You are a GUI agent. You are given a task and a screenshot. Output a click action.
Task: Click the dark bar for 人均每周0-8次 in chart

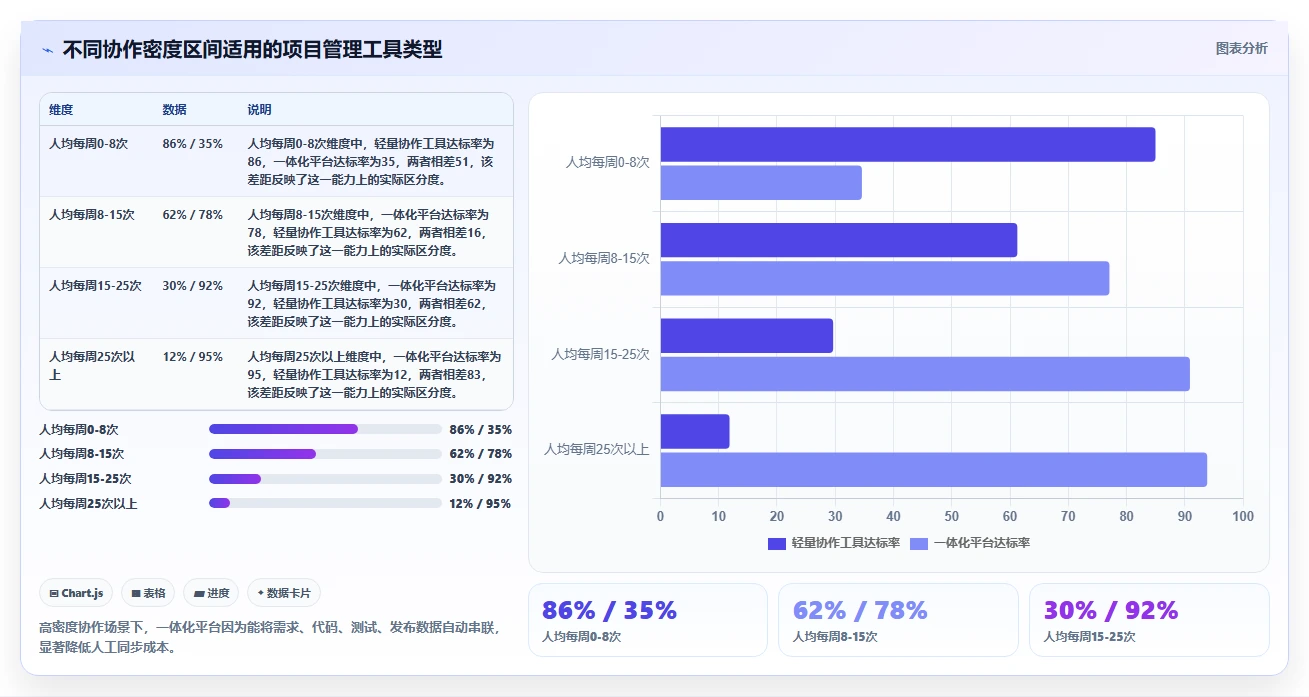[x=908, y=144]
